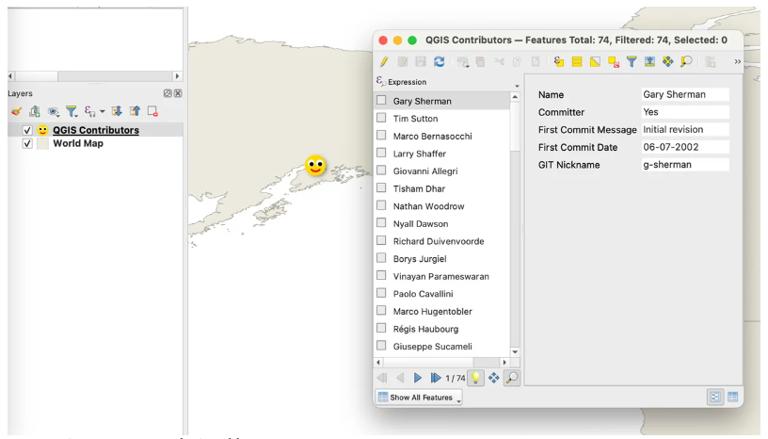This screenshot has width=768, height=439.
Task: Reload the attribute table with refresh icon
Action: (x=439, y=62)
